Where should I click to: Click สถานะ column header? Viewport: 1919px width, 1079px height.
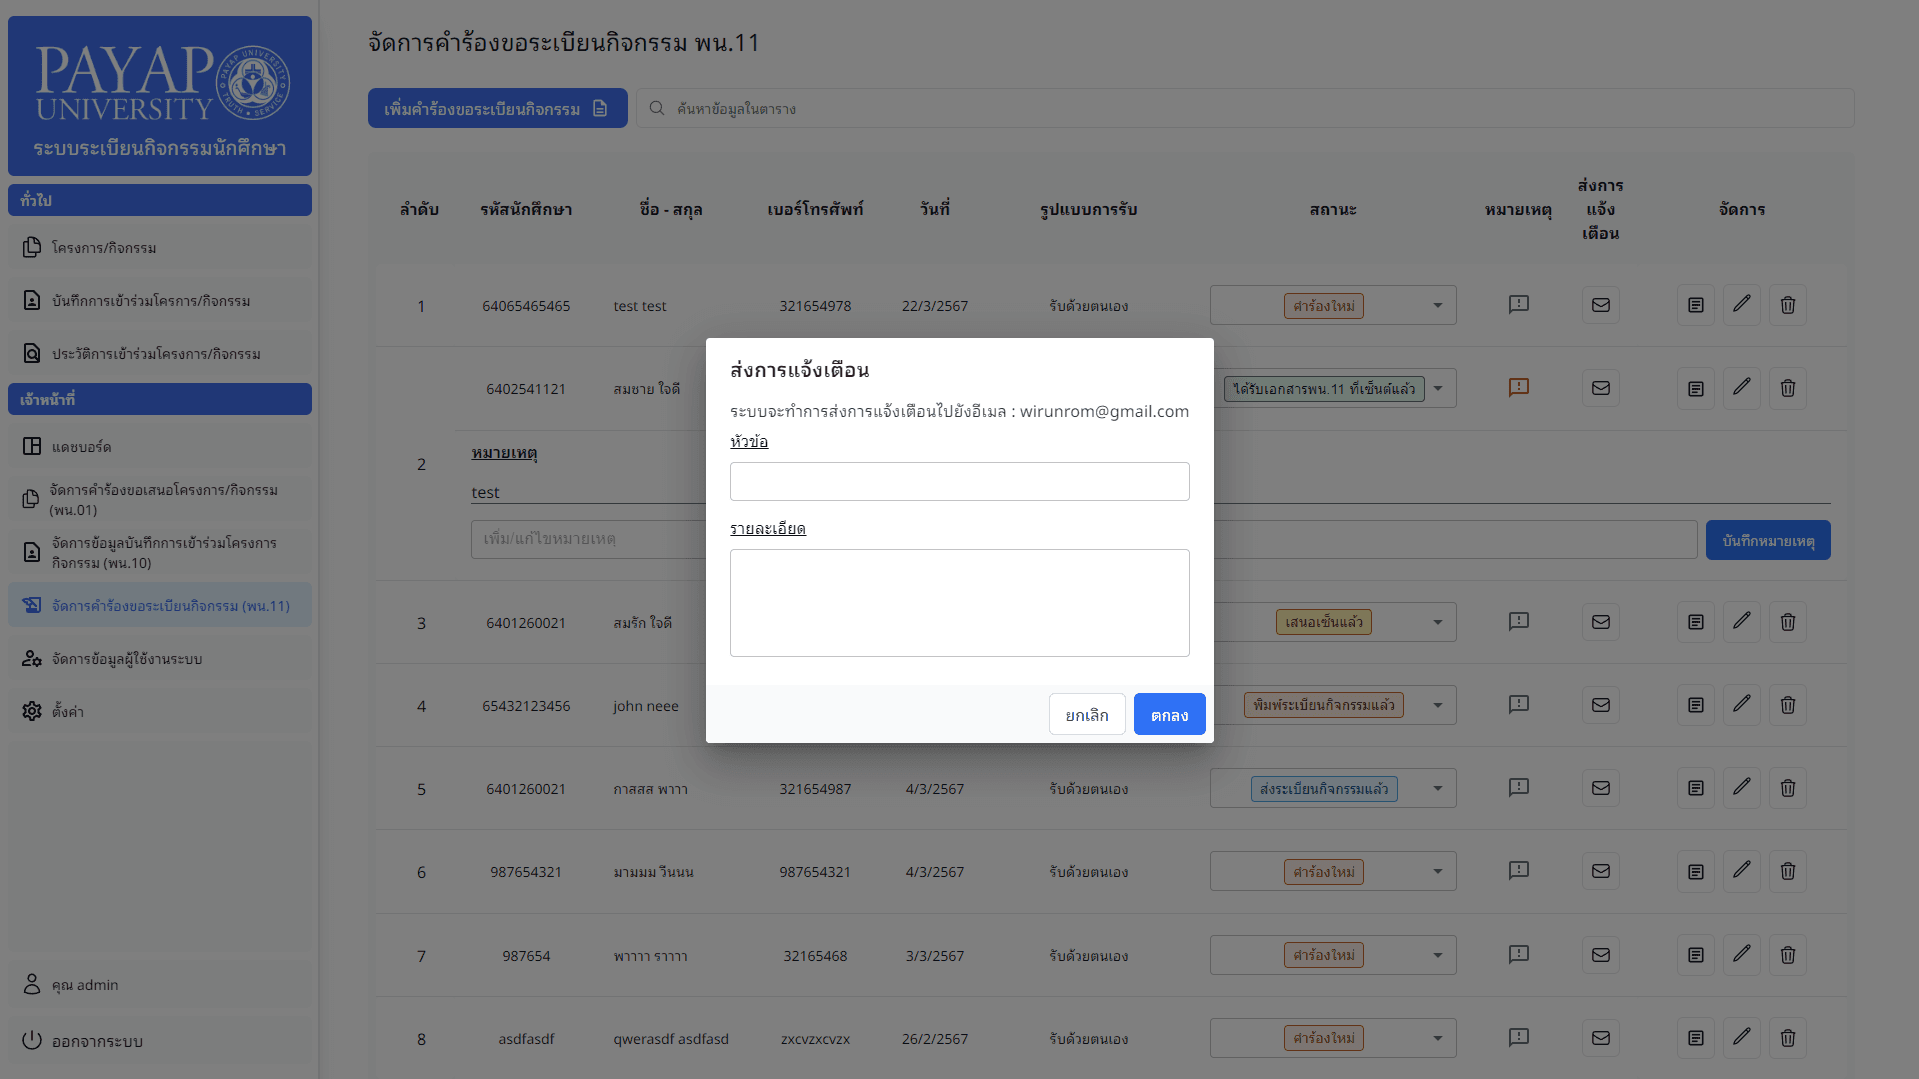[1333, 209]
